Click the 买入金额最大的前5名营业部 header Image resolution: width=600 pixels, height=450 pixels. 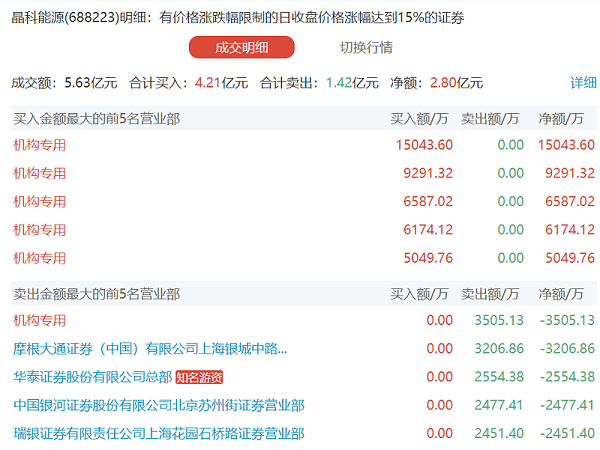pyautogui.click(x=96, y=119)
